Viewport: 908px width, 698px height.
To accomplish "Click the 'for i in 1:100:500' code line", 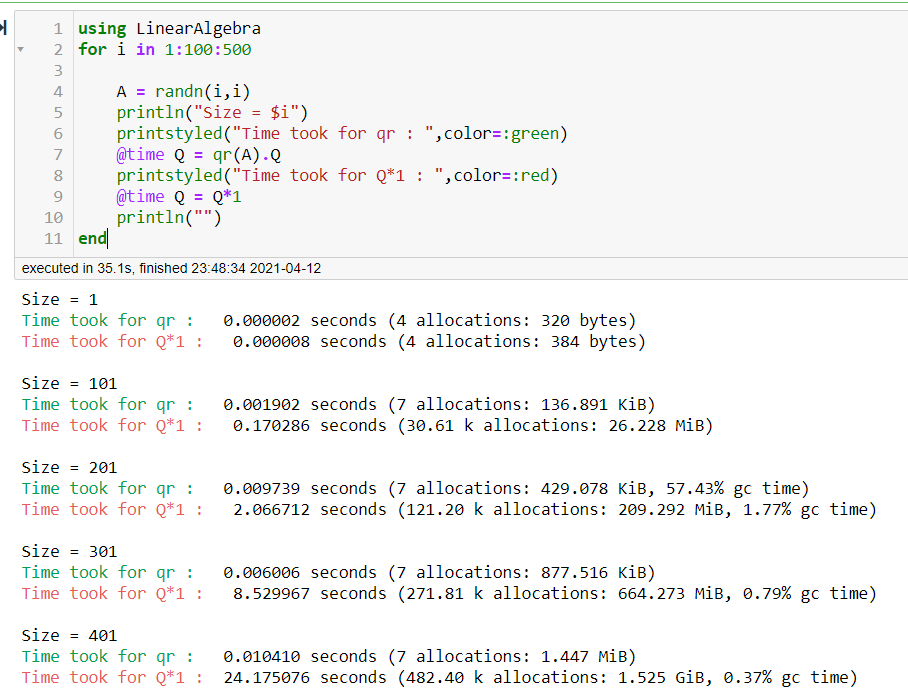I will coord(165,50).
